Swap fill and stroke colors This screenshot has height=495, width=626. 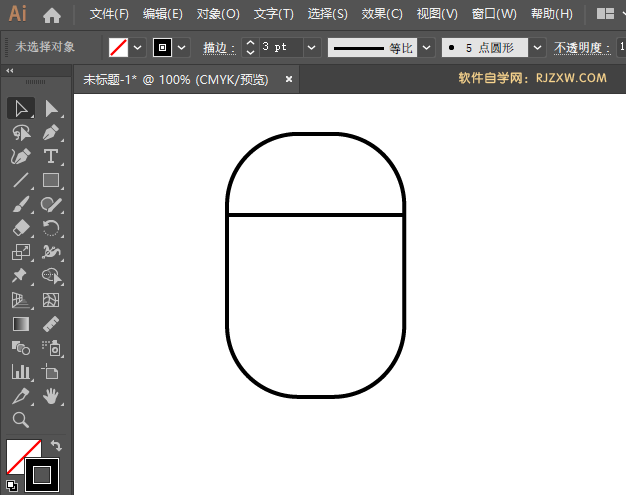[x=56, y=446]
